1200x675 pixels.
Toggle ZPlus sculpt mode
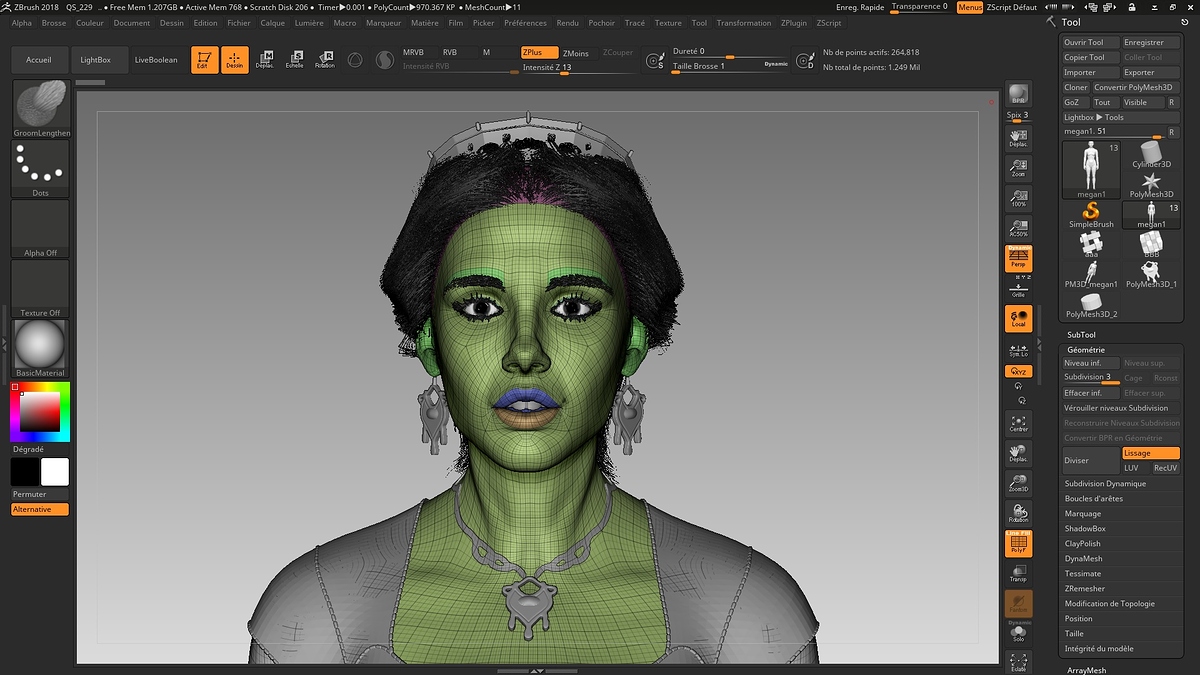tap(538, 53)
